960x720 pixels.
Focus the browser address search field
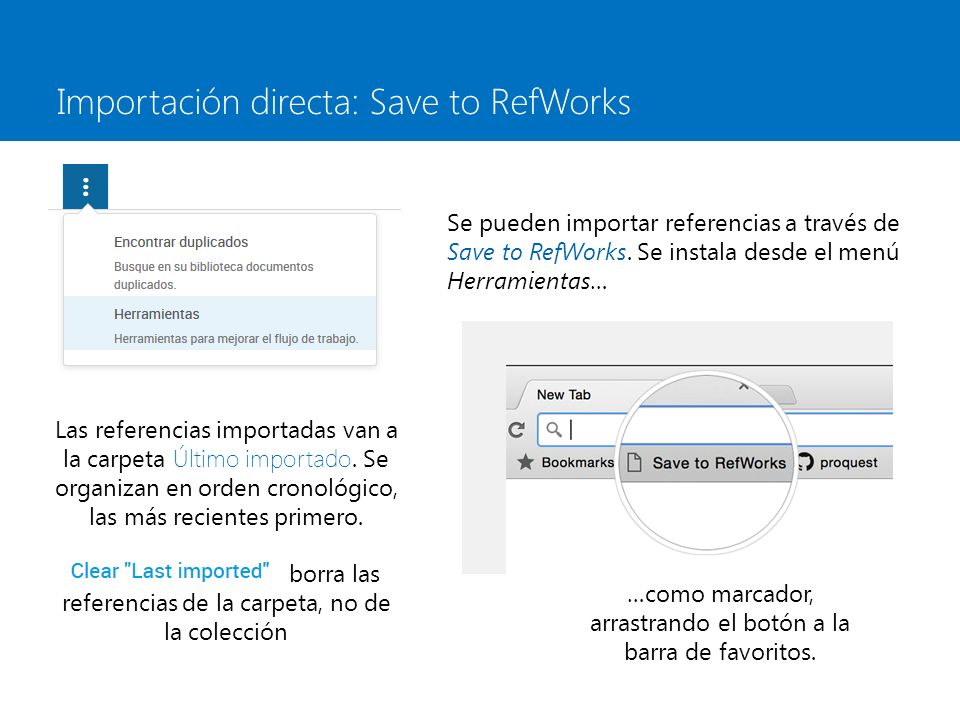point(715,430)
